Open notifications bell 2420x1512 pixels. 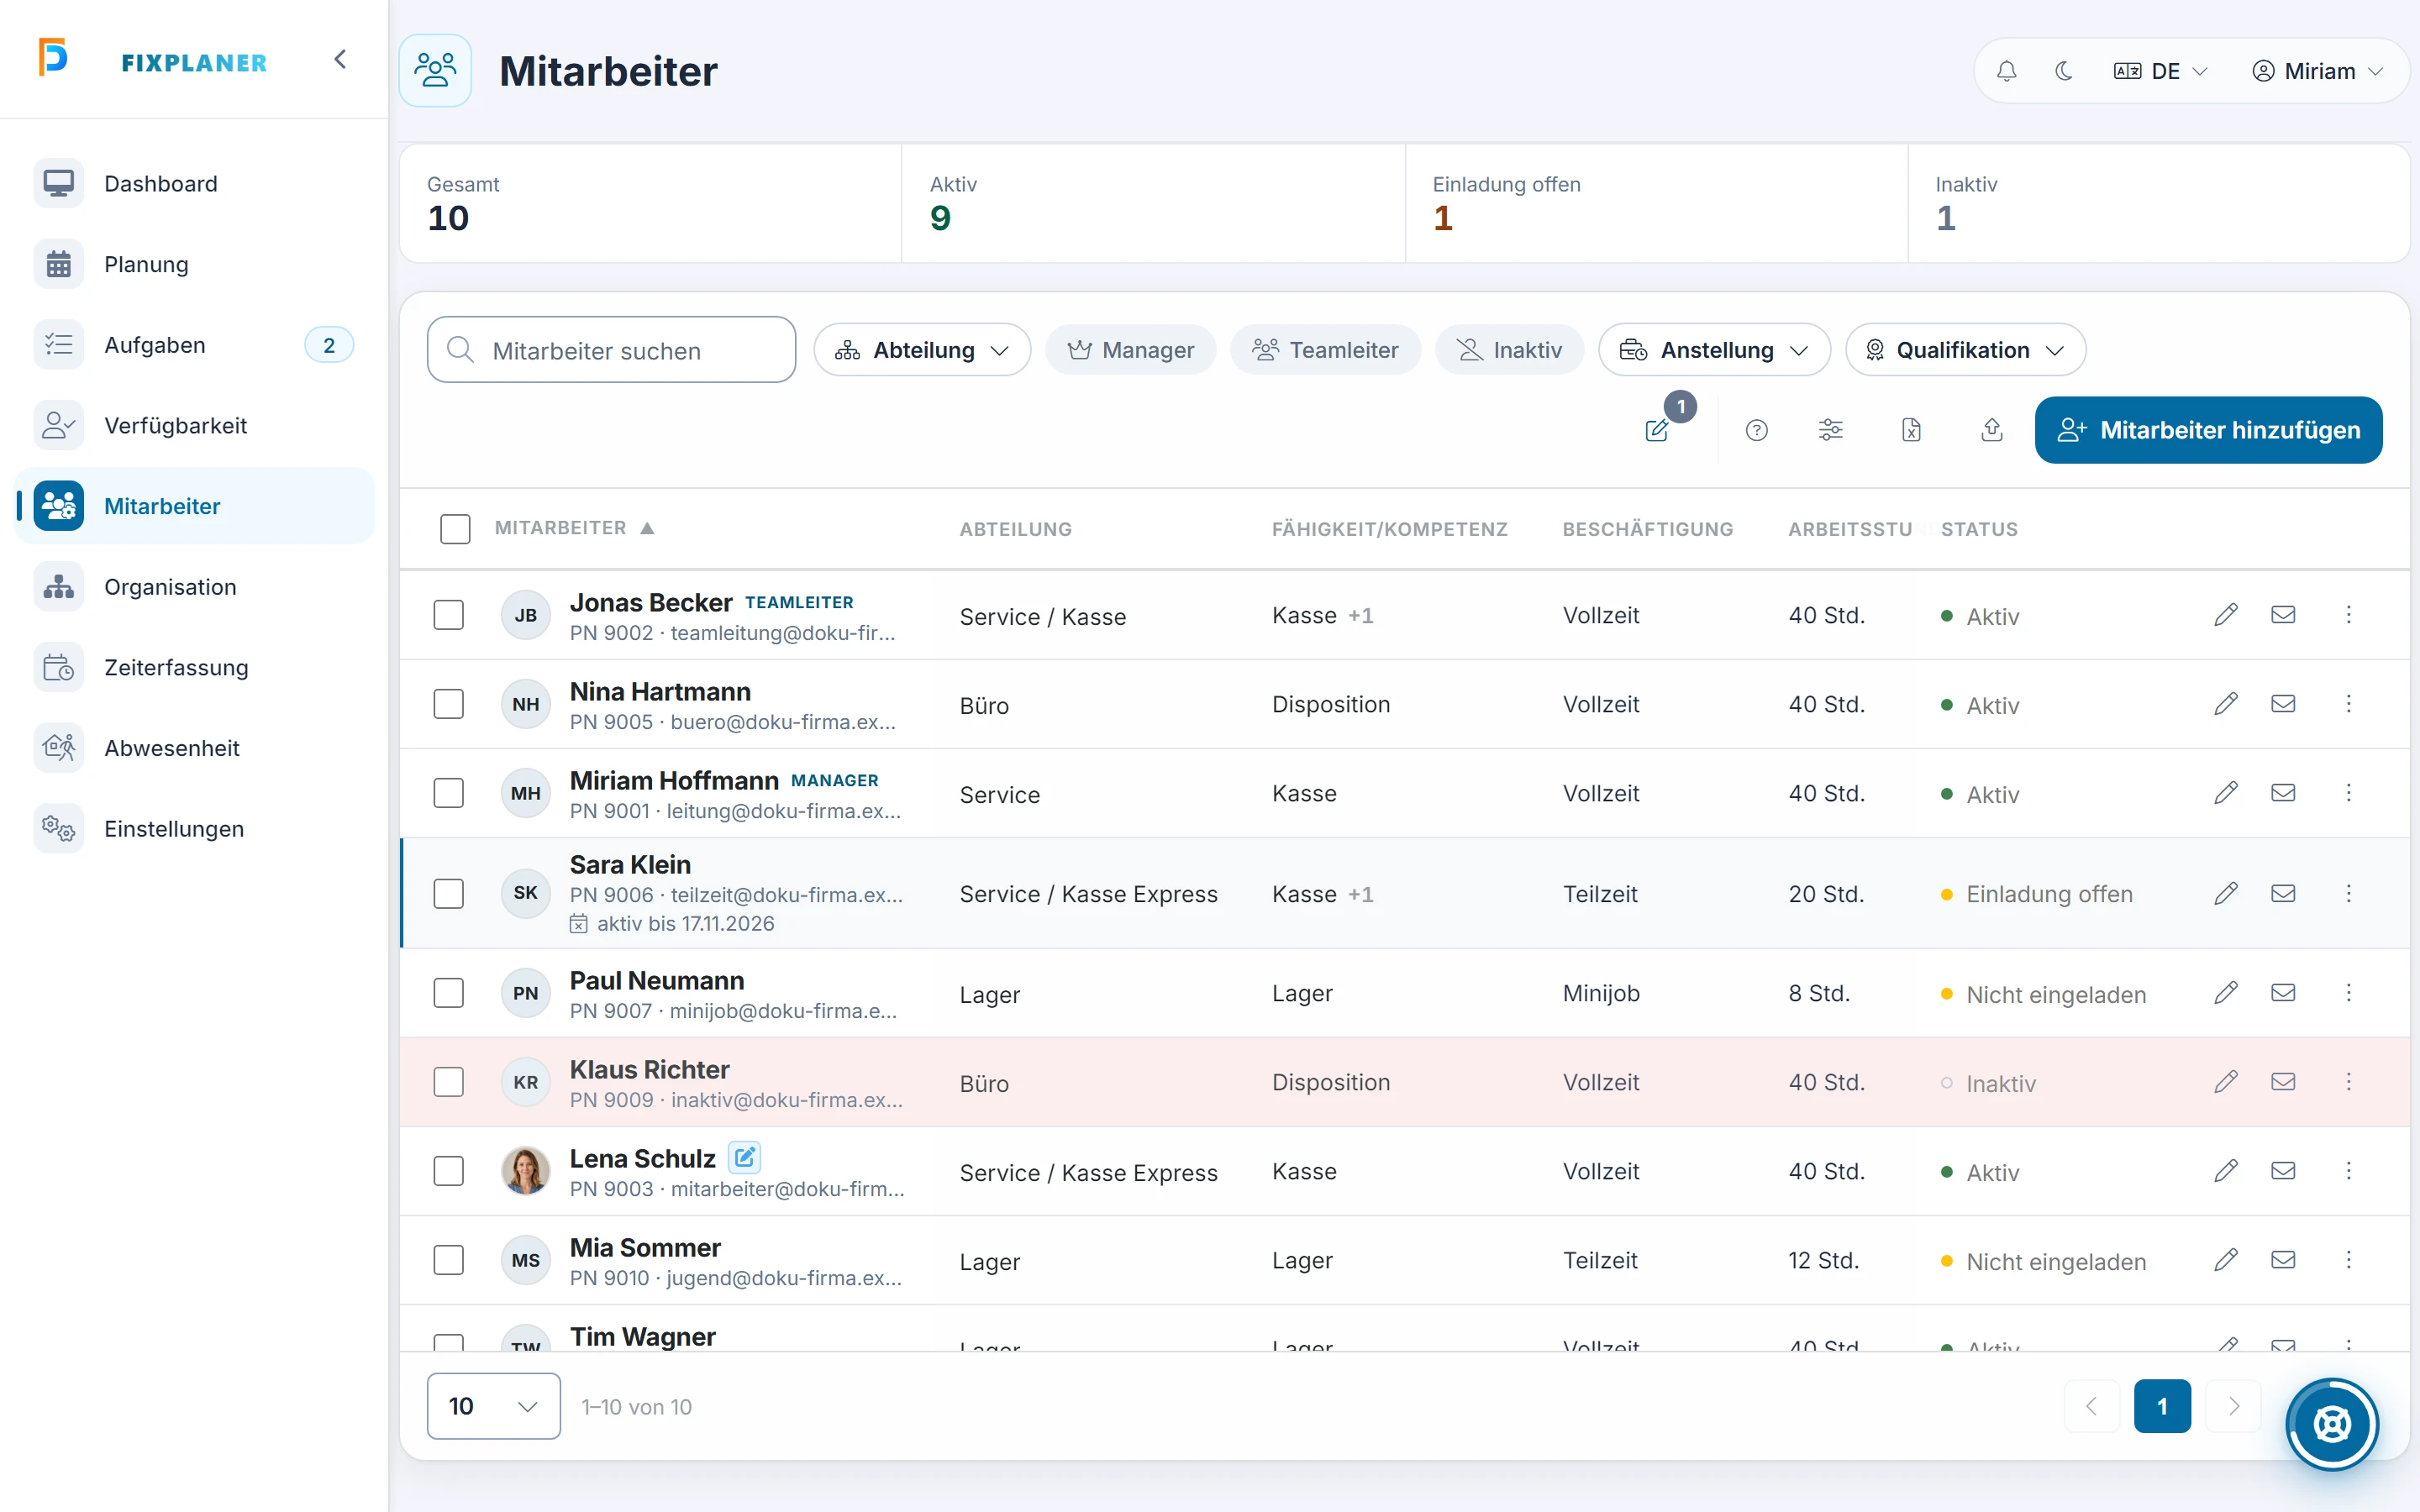tap(2006, 71)
